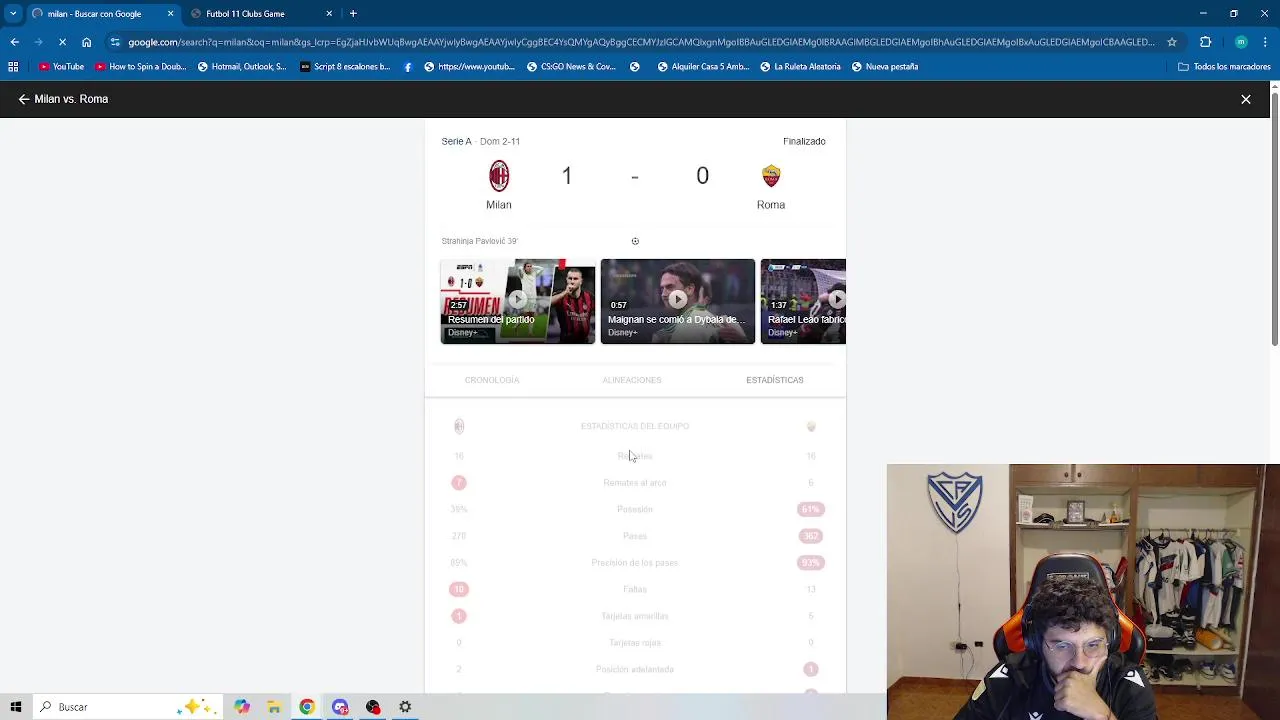The width and height of the screenshot is (1280, 720).
Task: Open the tab search dropdown
Action: (11, 14)
